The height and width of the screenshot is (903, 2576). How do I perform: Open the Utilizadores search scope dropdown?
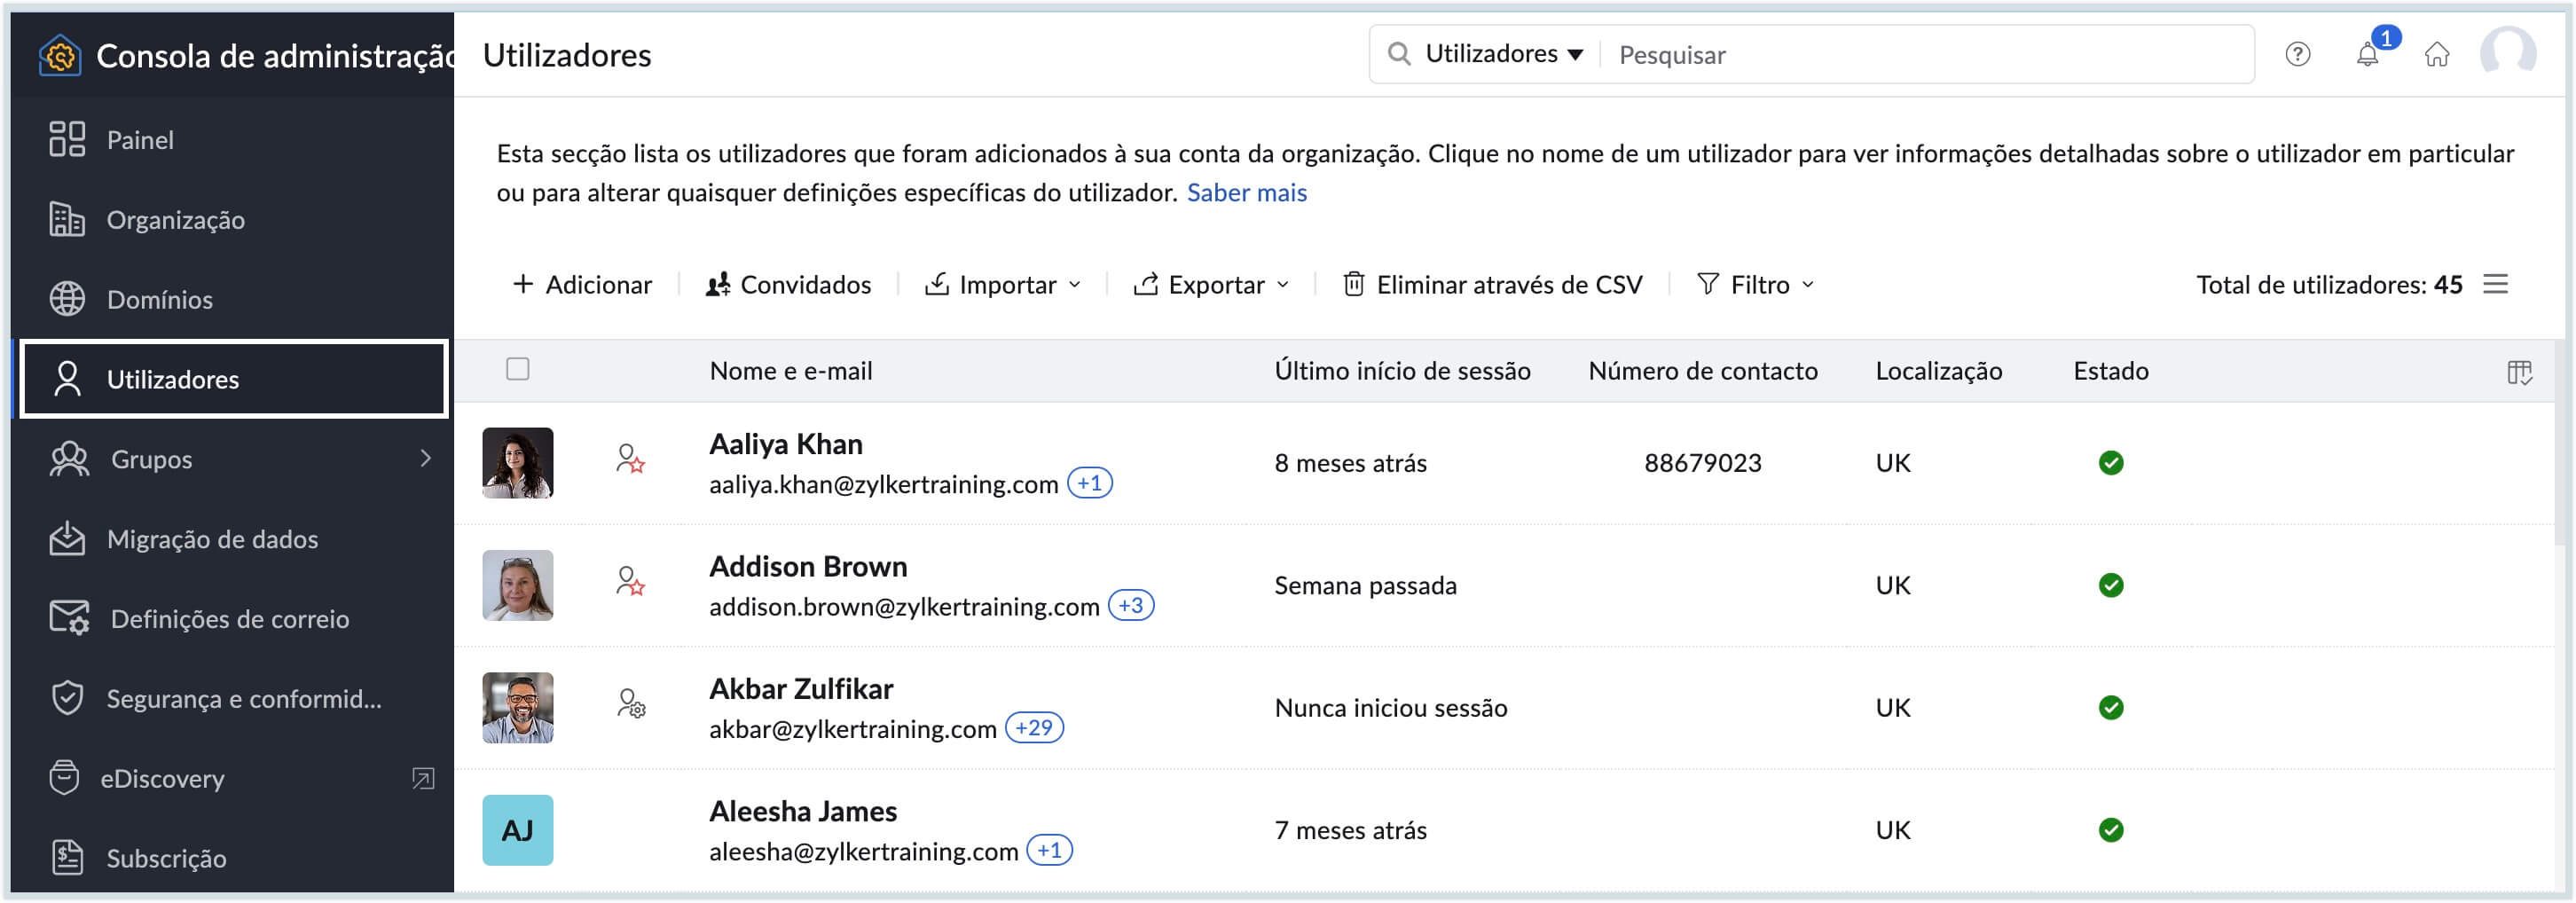point(1503,54)
